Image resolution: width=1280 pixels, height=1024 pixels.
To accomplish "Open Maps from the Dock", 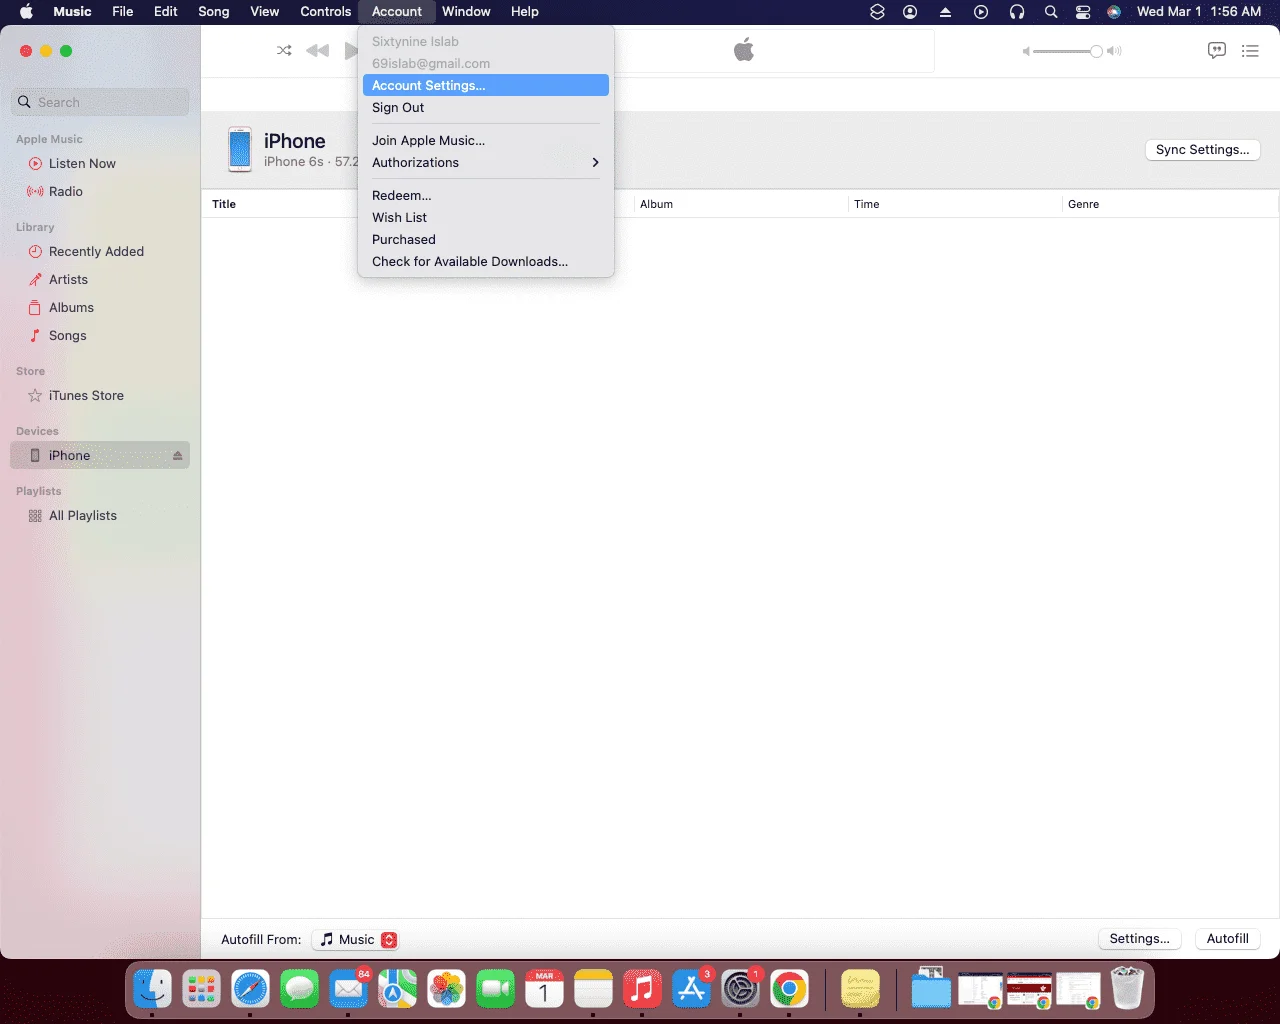I will click(x=397, y=990).
